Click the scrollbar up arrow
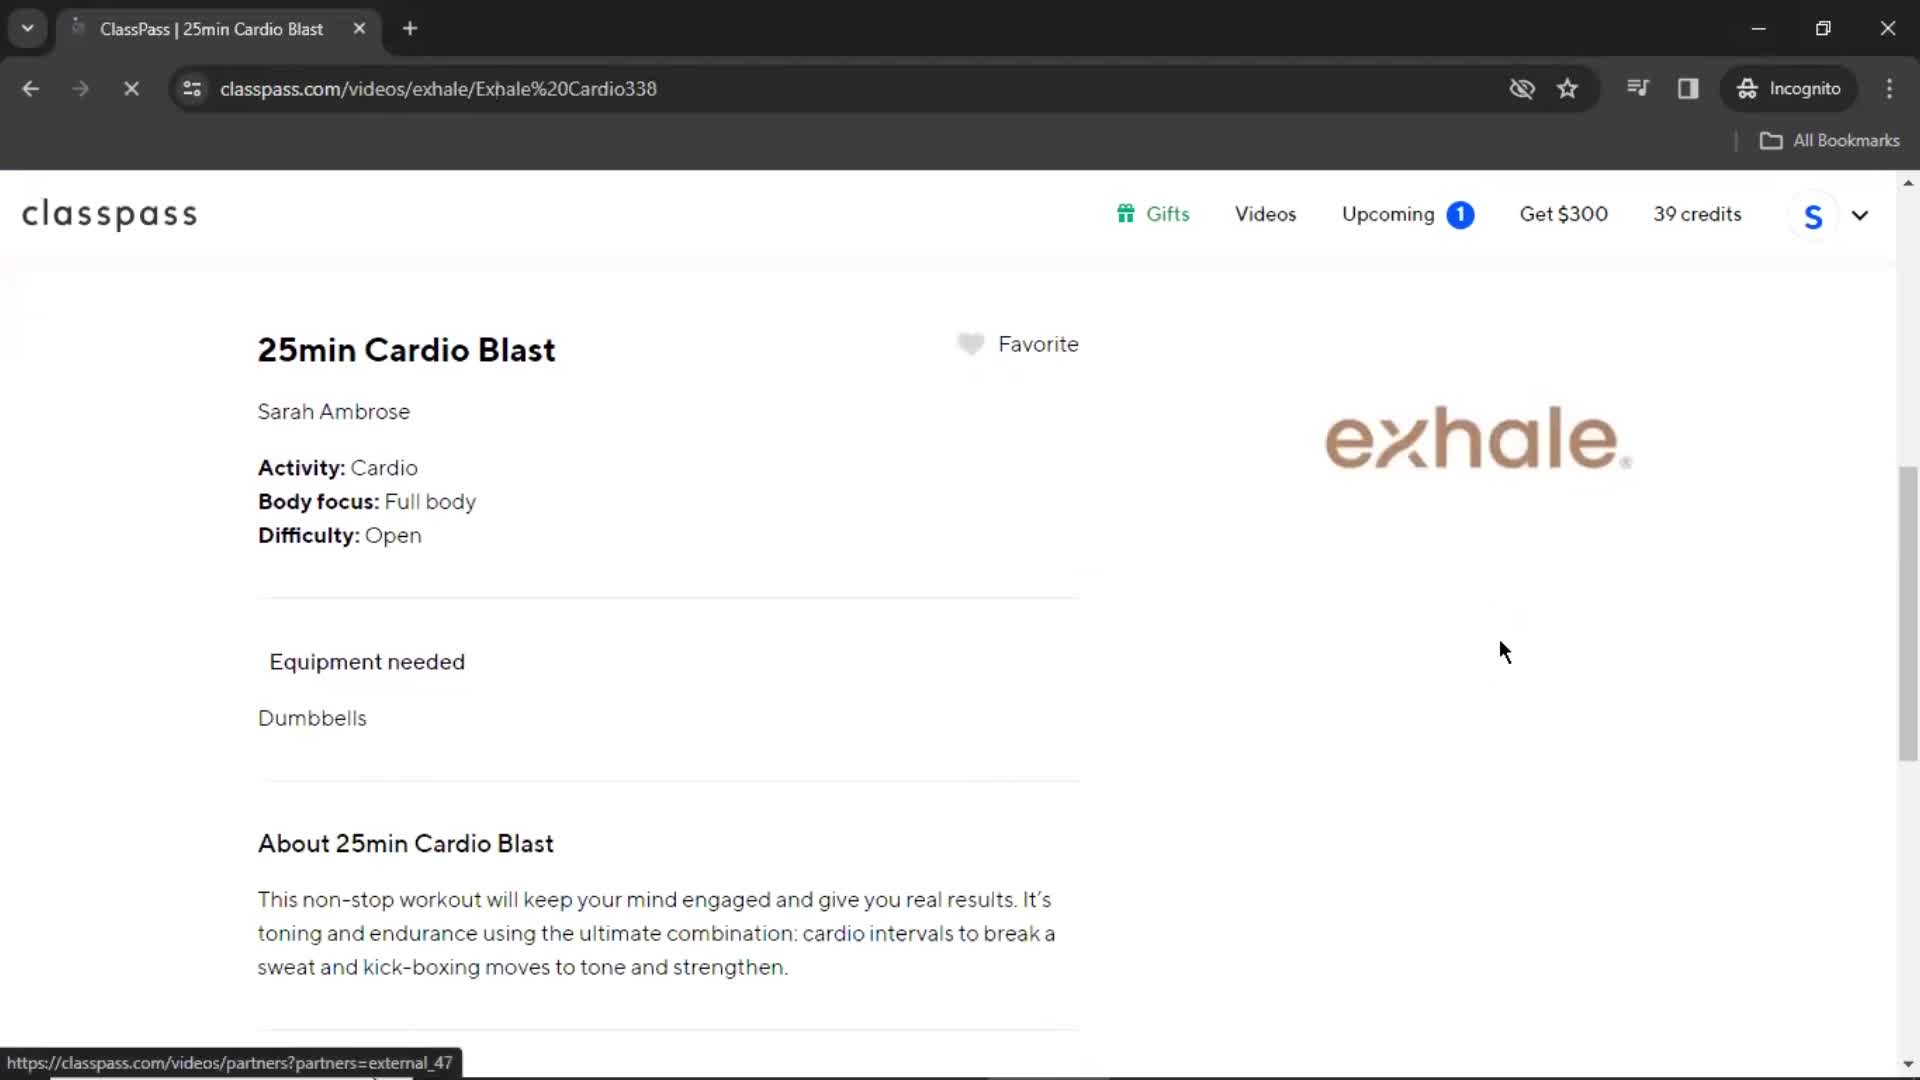This screenshot has height=1080, width=1920. click(1908, 183)
